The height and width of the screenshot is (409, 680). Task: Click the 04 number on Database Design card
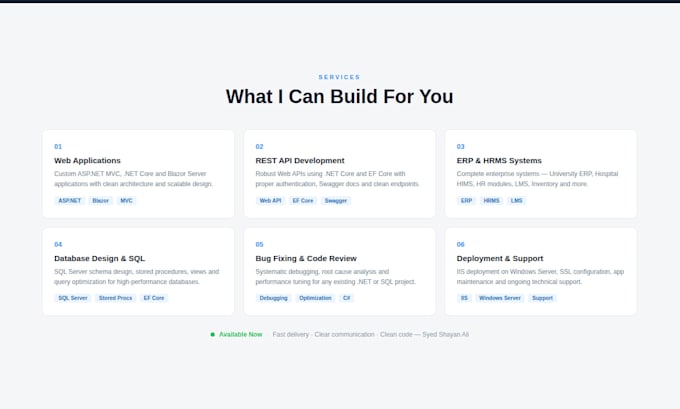pos(58,244)
